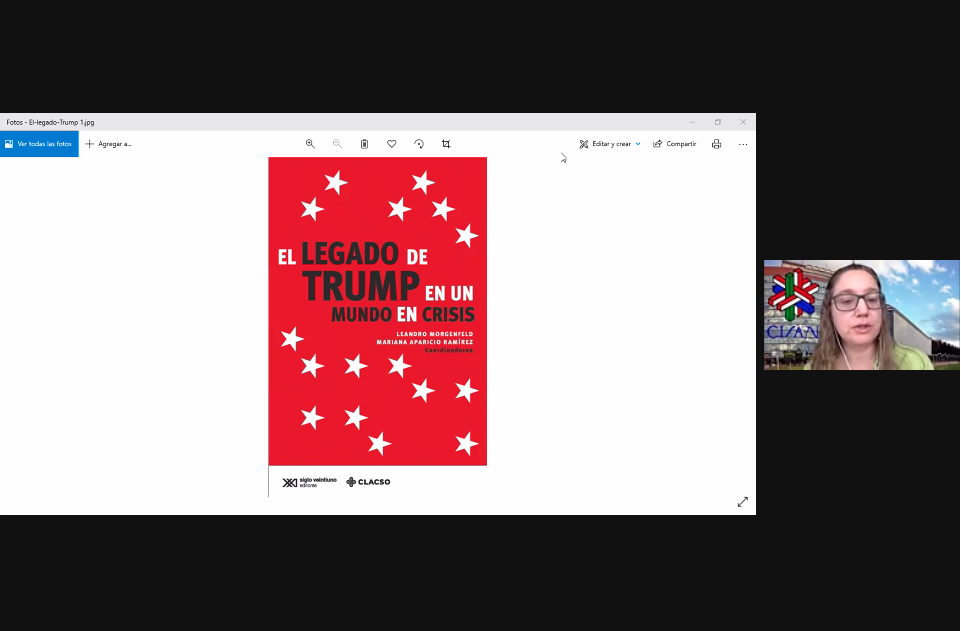Delete the photo with the trash icon
The width and height of the screenshot is (961, 631).
[x=364, y=144]
